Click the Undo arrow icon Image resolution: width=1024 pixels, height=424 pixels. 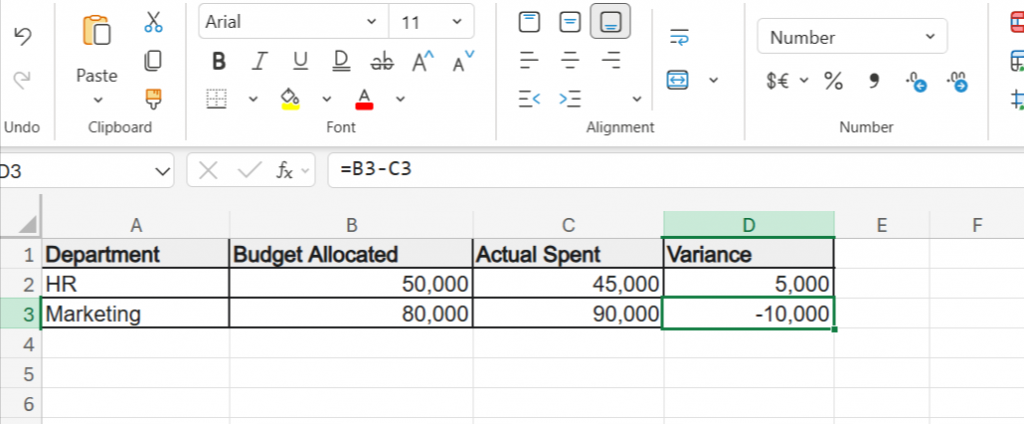click(23, 37)
